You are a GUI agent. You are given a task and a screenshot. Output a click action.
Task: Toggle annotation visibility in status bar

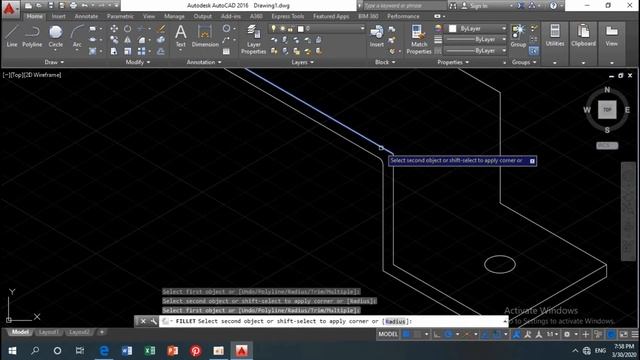pos(516,334)
